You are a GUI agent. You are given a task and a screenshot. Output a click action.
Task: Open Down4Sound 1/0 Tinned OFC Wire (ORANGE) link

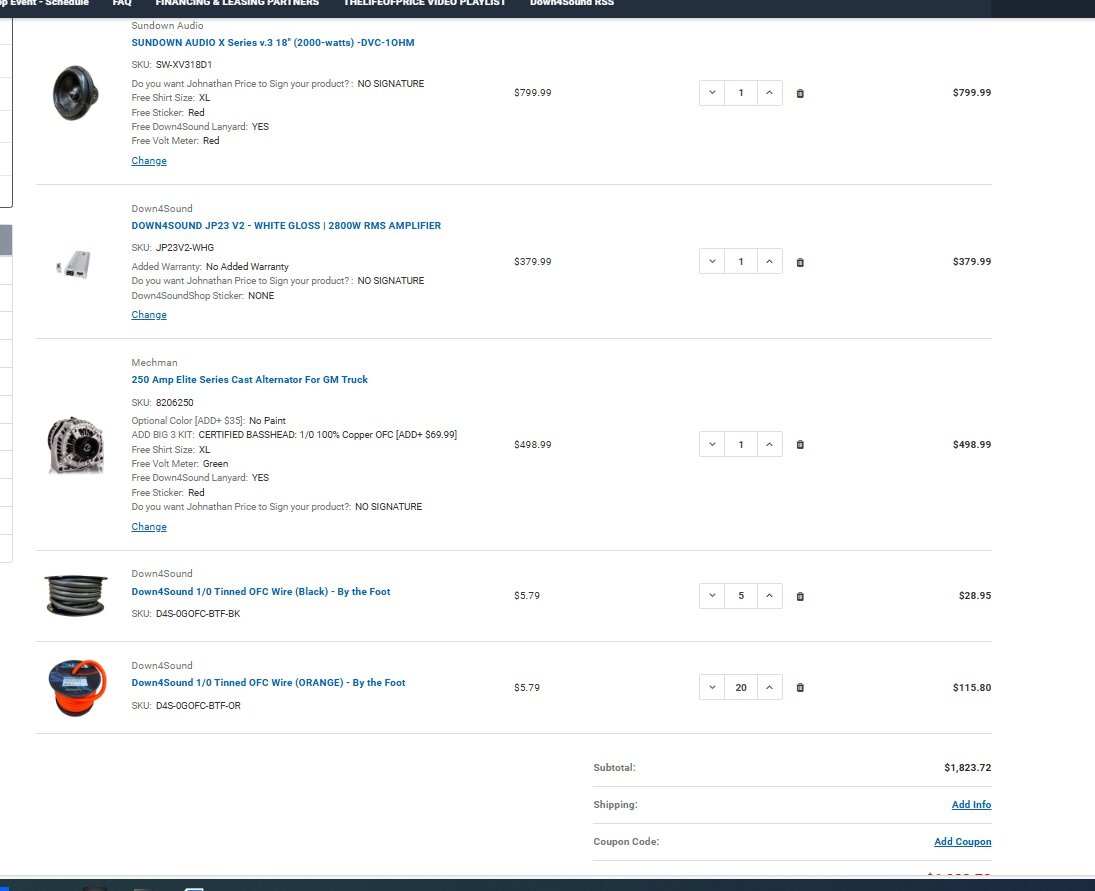tap(268, 683)
